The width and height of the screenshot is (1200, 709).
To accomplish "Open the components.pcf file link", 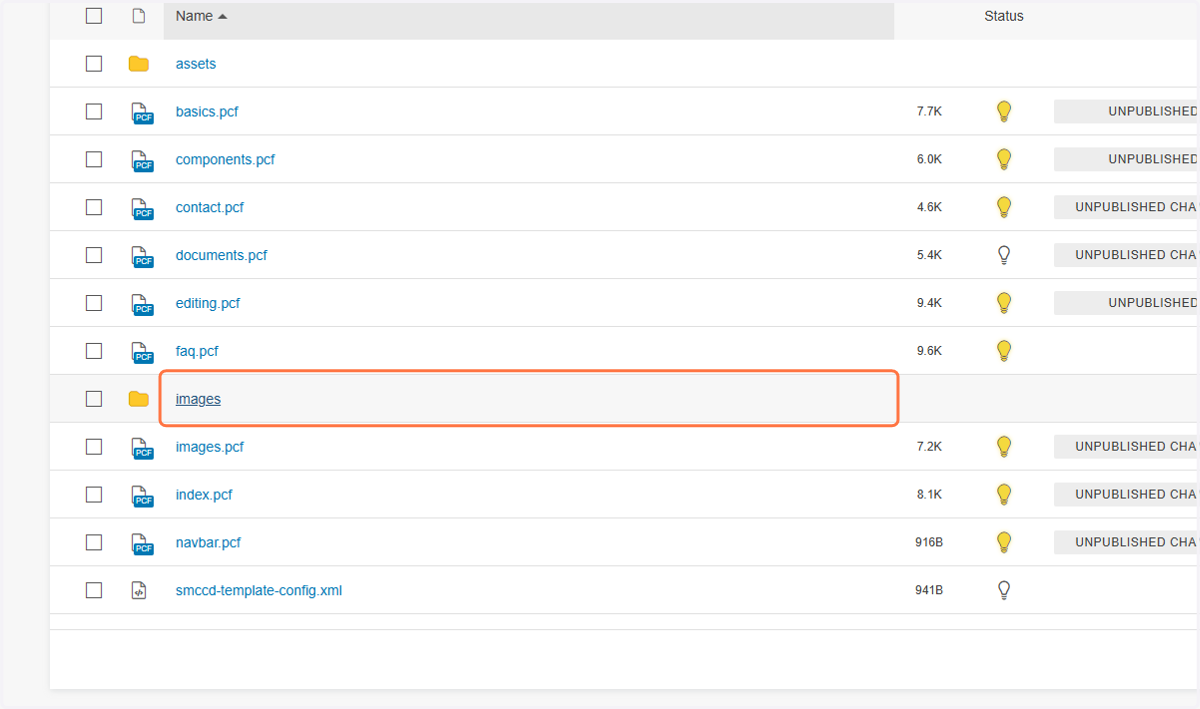I will (225, 159).
